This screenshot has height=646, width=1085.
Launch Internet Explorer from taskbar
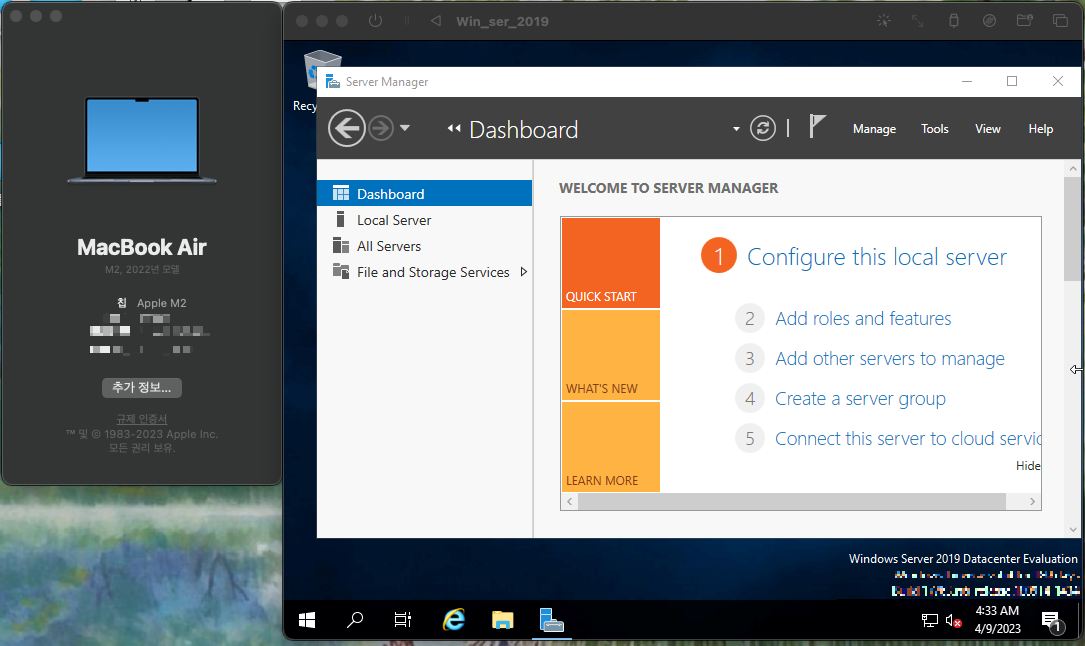(454, 620)
